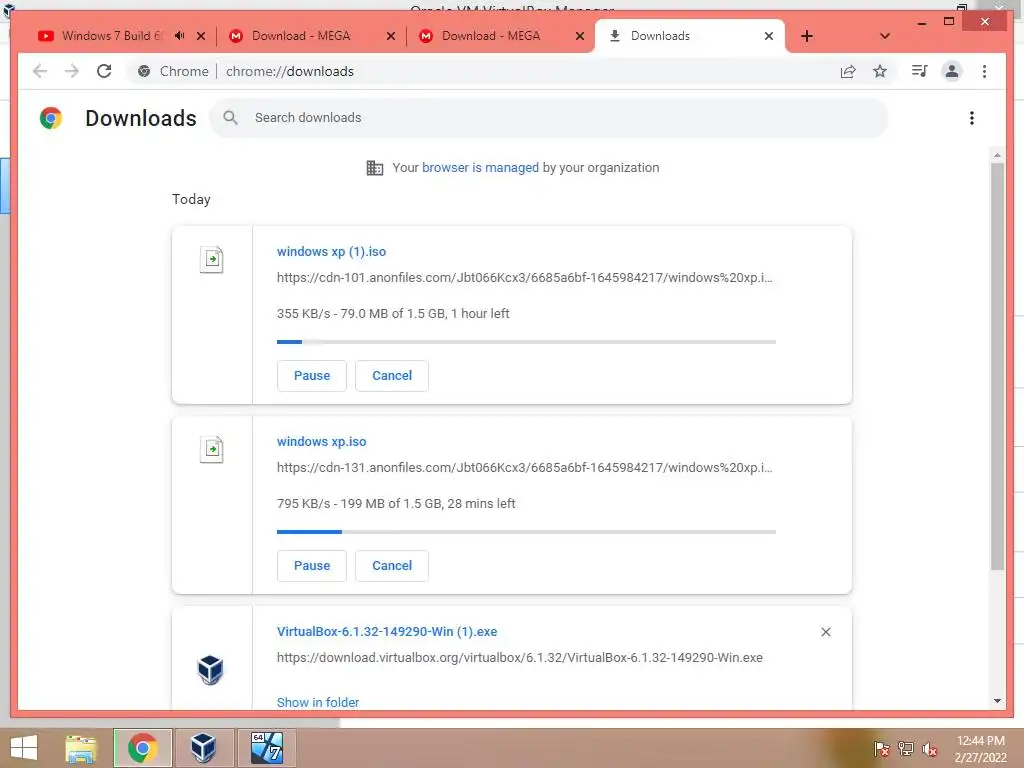Open the Windows Start button
Viewport: 1024px width, 768px height.
point(24,748)
